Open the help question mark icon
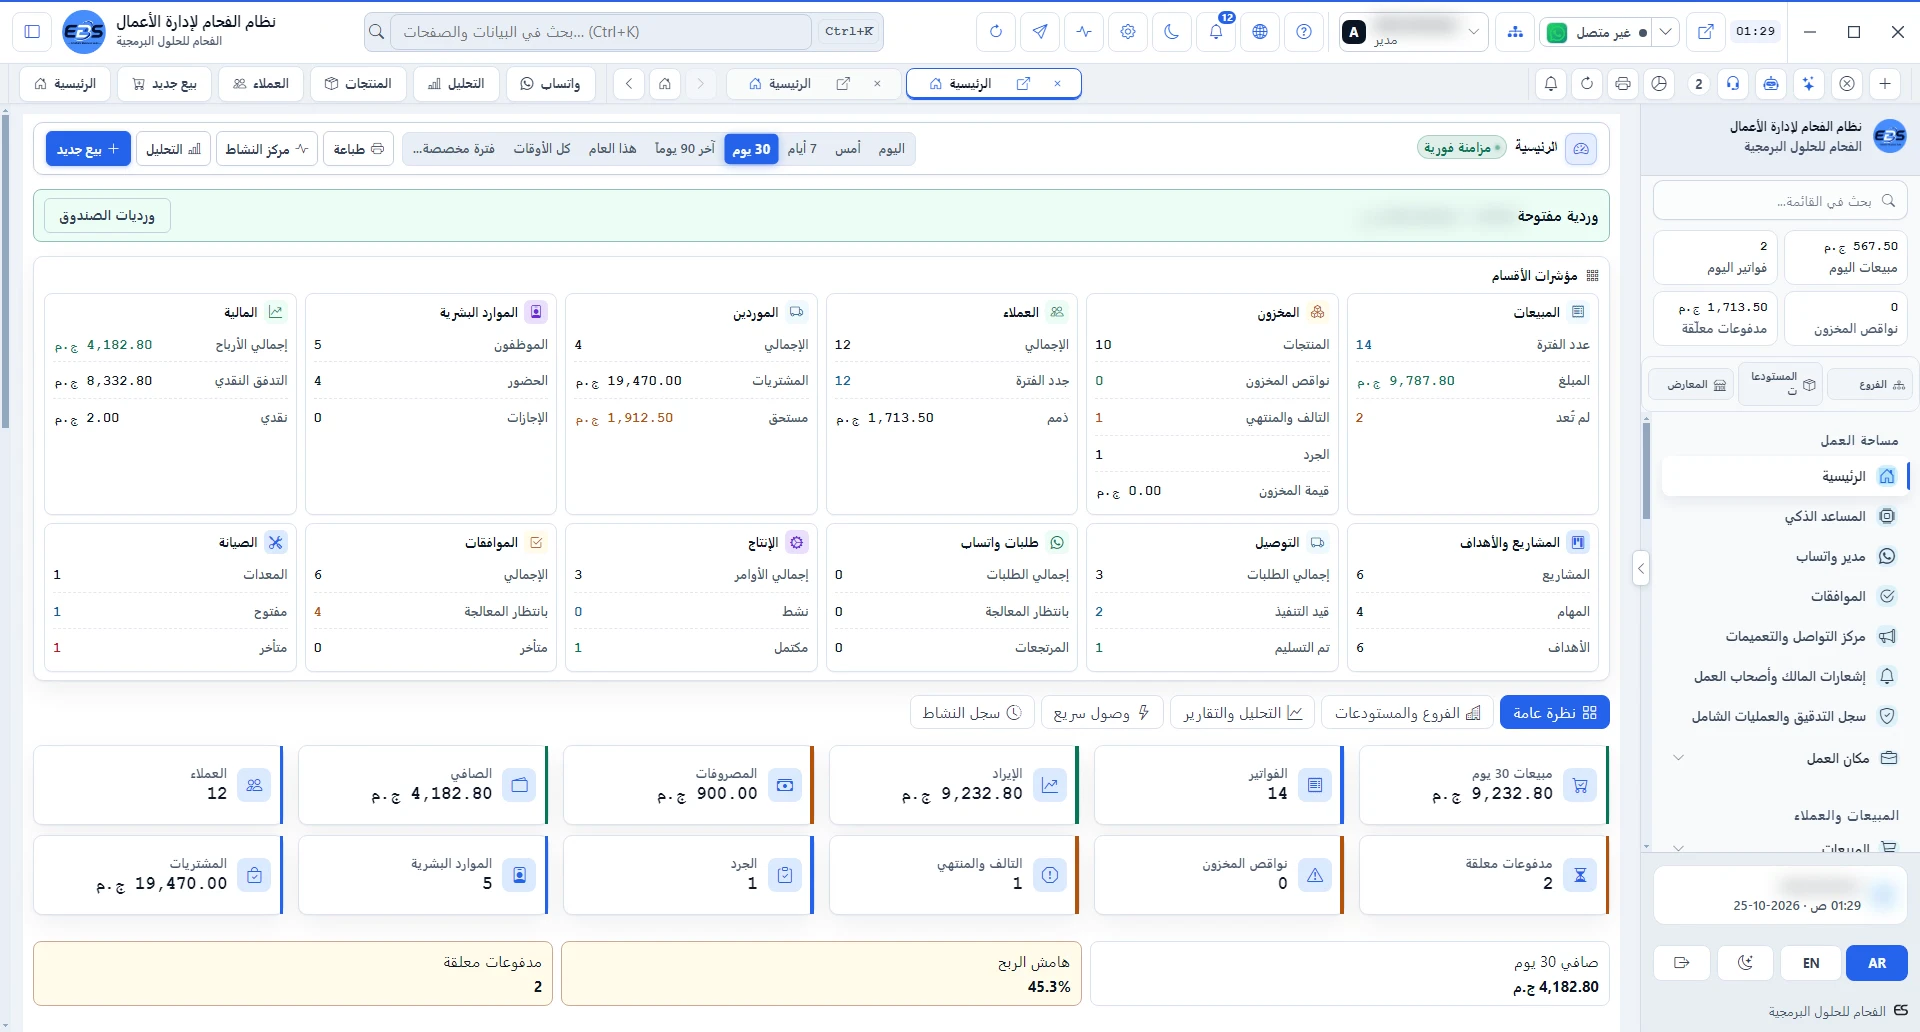Image resolution: width=1920 pixels, height=1032 pixels. (x=1304, y=32)
